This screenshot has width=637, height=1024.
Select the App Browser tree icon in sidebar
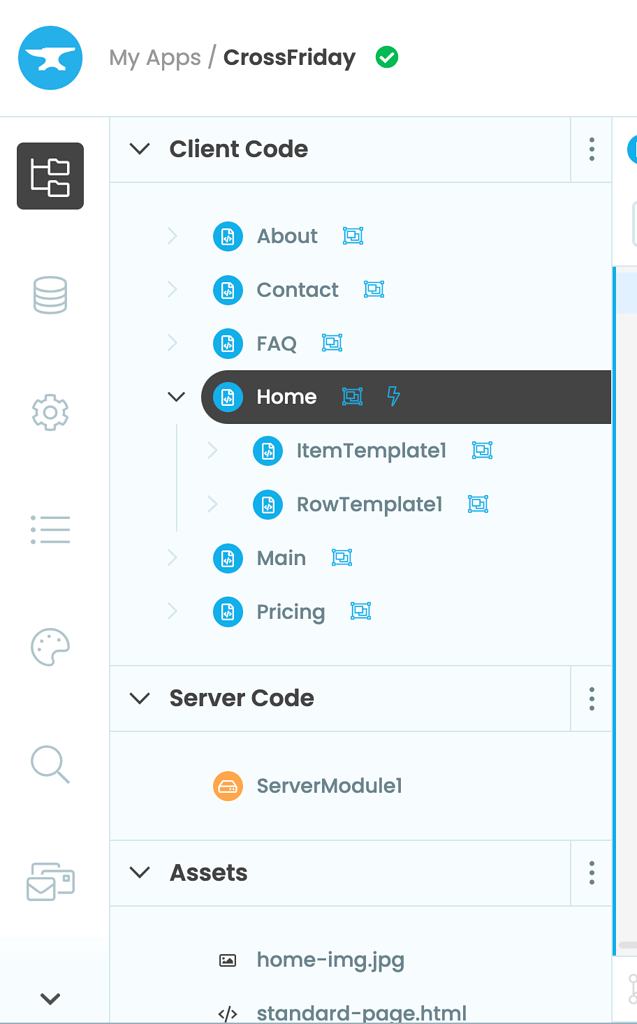click(49, 176)
